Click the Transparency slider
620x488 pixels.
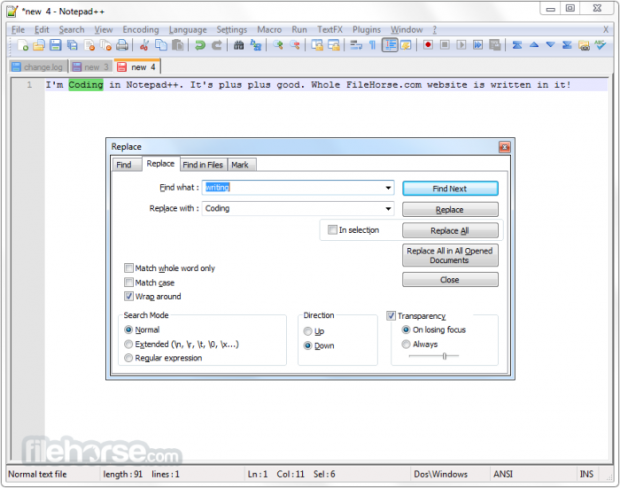[438, 355]
